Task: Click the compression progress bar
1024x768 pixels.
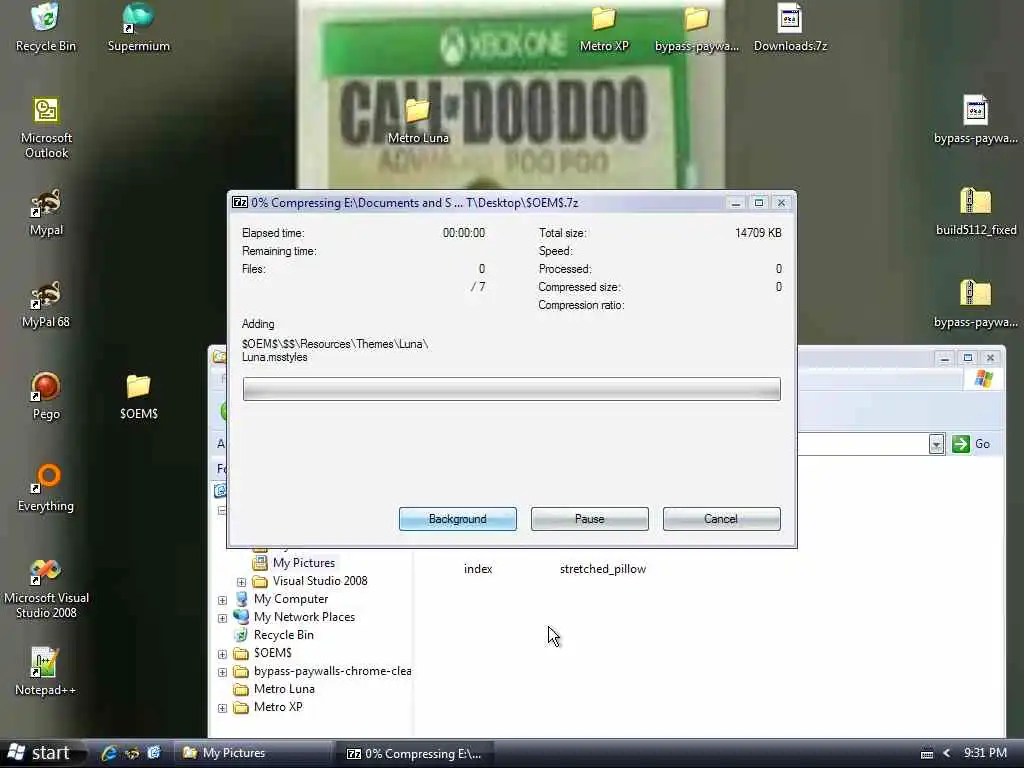Action: coord(511,389)
